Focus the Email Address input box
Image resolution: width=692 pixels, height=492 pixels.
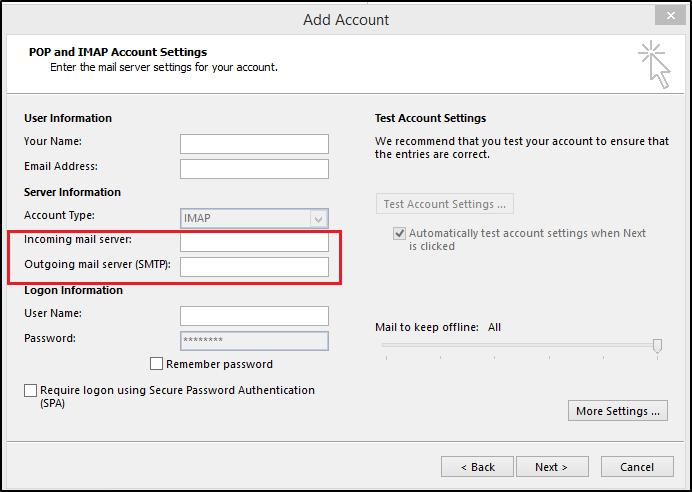pyautogui.click(x=254, y=168)
